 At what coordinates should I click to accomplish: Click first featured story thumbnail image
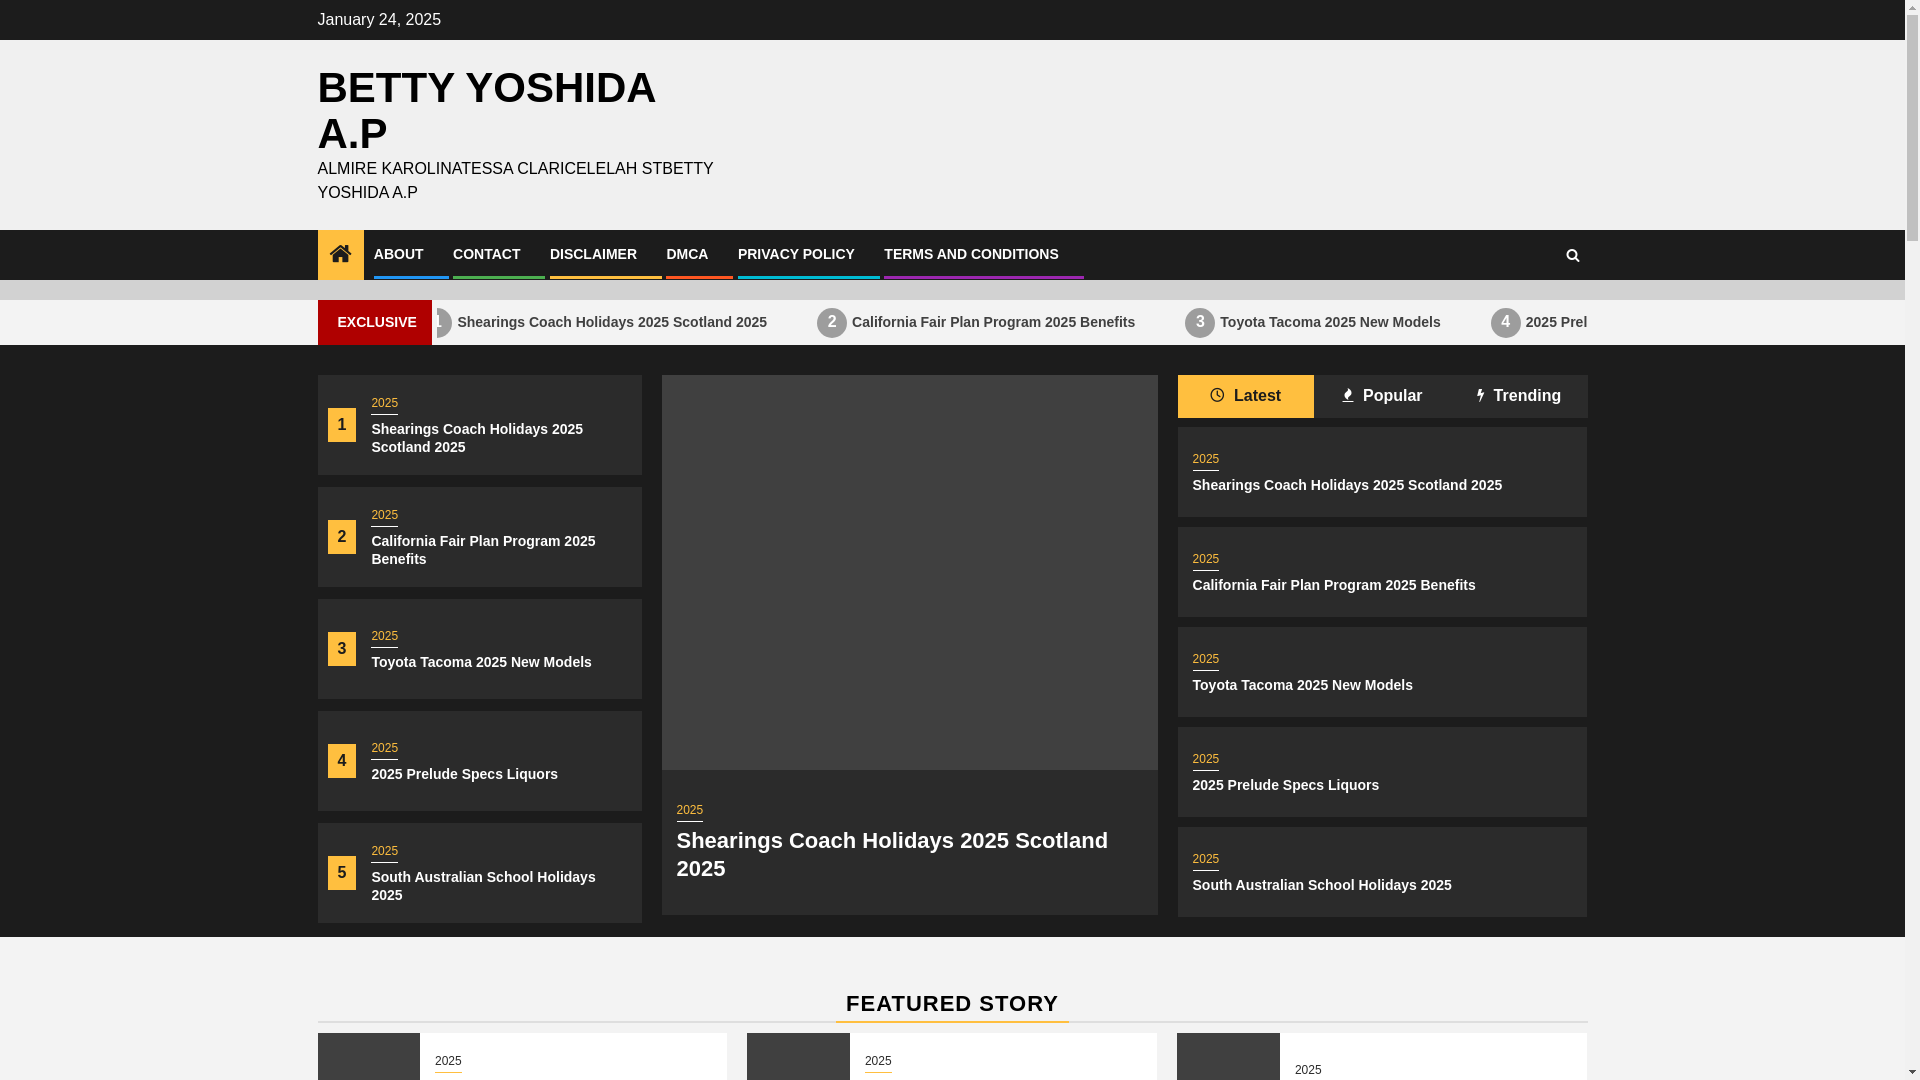click(x=369, y=1056)
